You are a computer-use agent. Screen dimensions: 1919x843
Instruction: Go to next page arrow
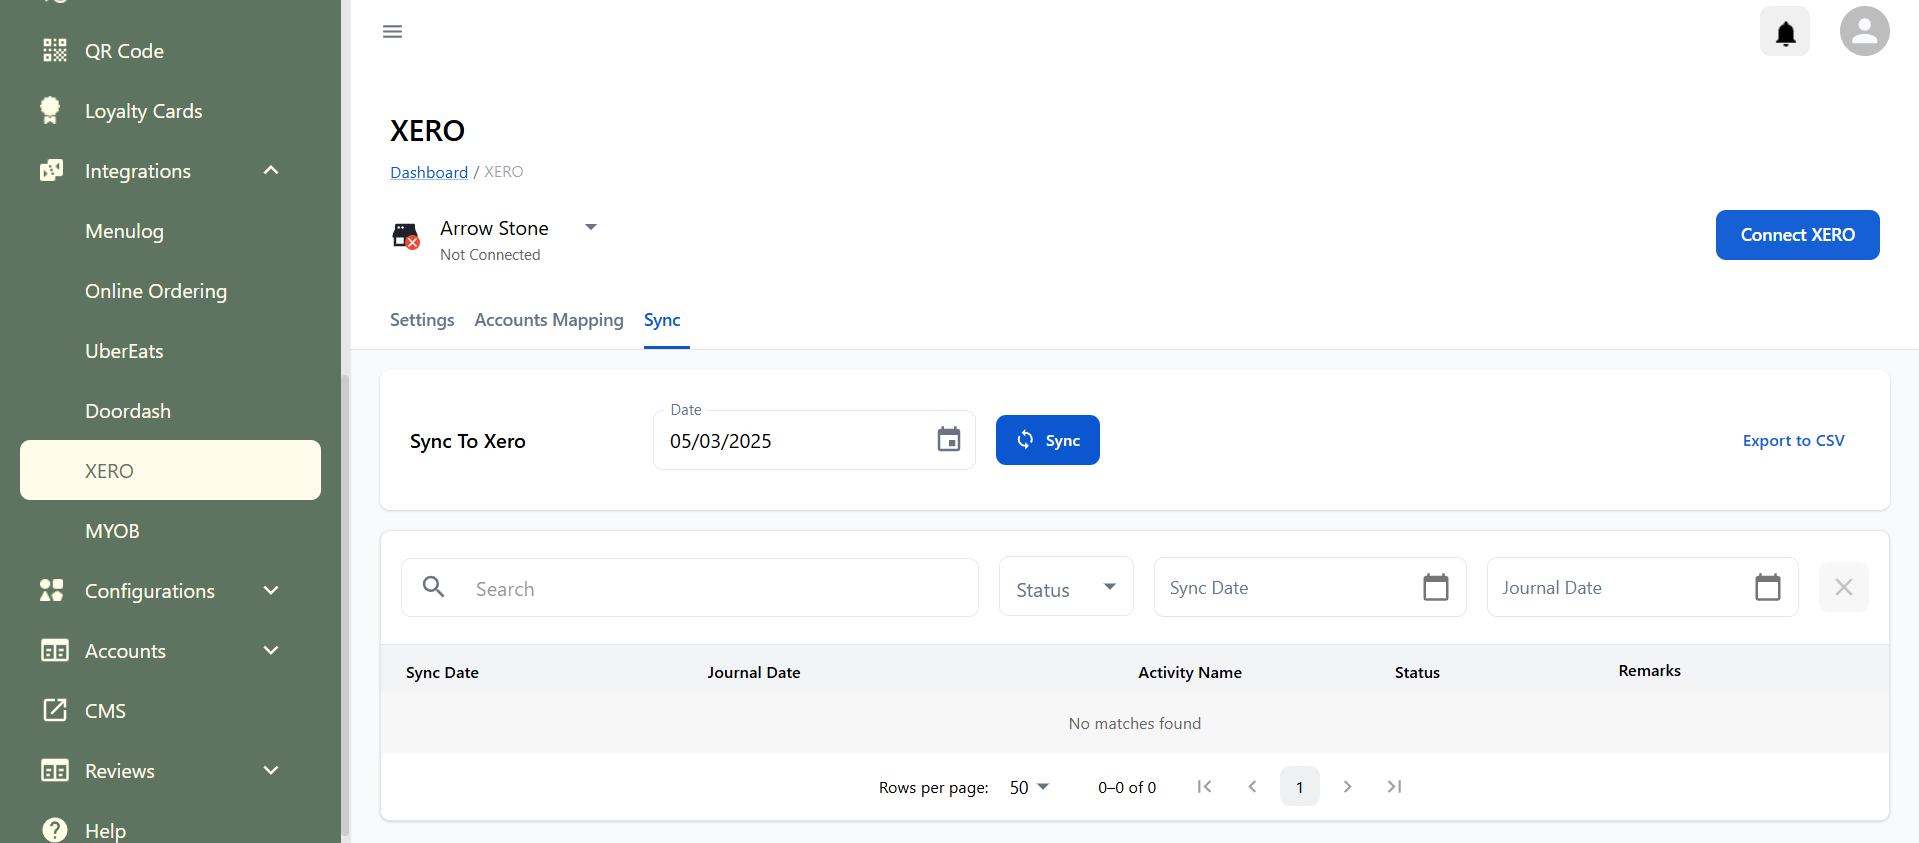[1347, 787]
